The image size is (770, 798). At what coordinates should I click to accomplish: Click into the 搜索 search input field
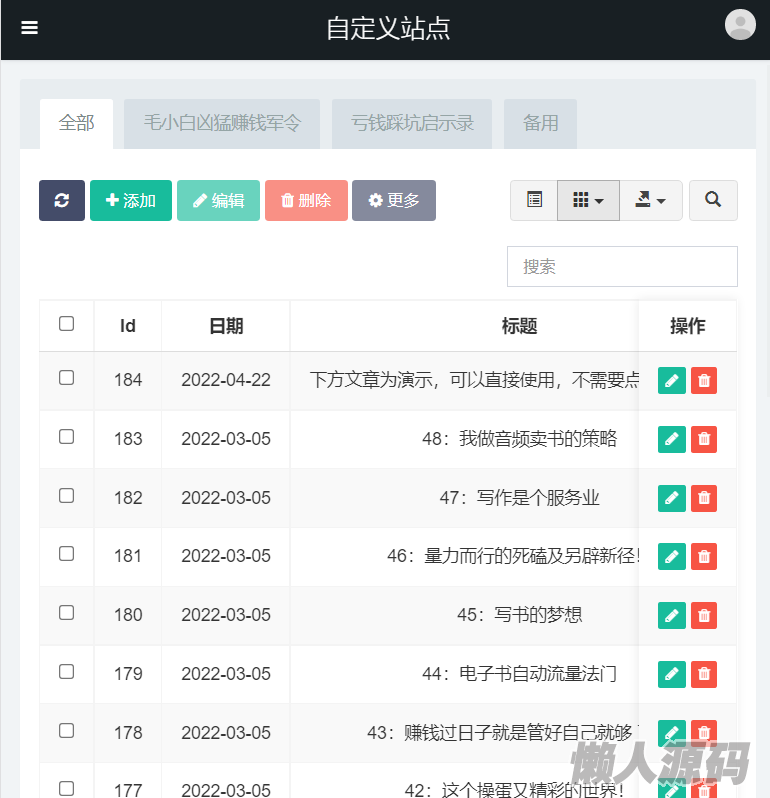pos(622,267)
